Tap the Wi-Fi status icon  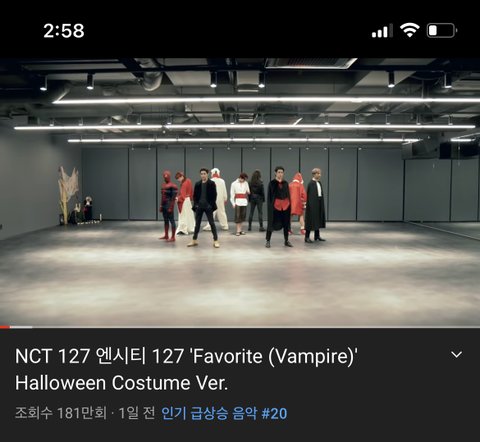[410, 30]
